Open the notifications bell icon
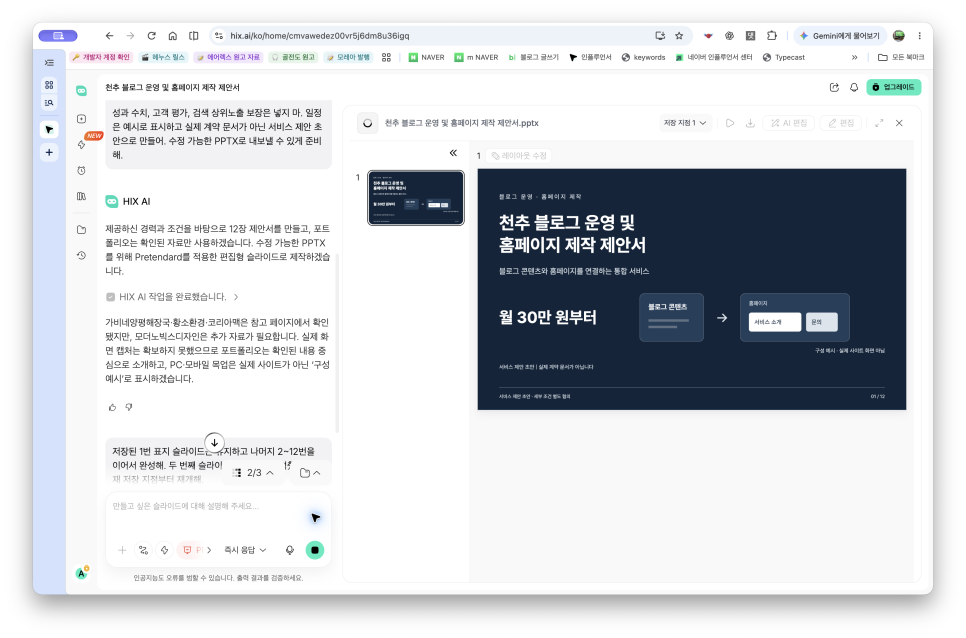 pyautogui.click(x=854, y=87)
